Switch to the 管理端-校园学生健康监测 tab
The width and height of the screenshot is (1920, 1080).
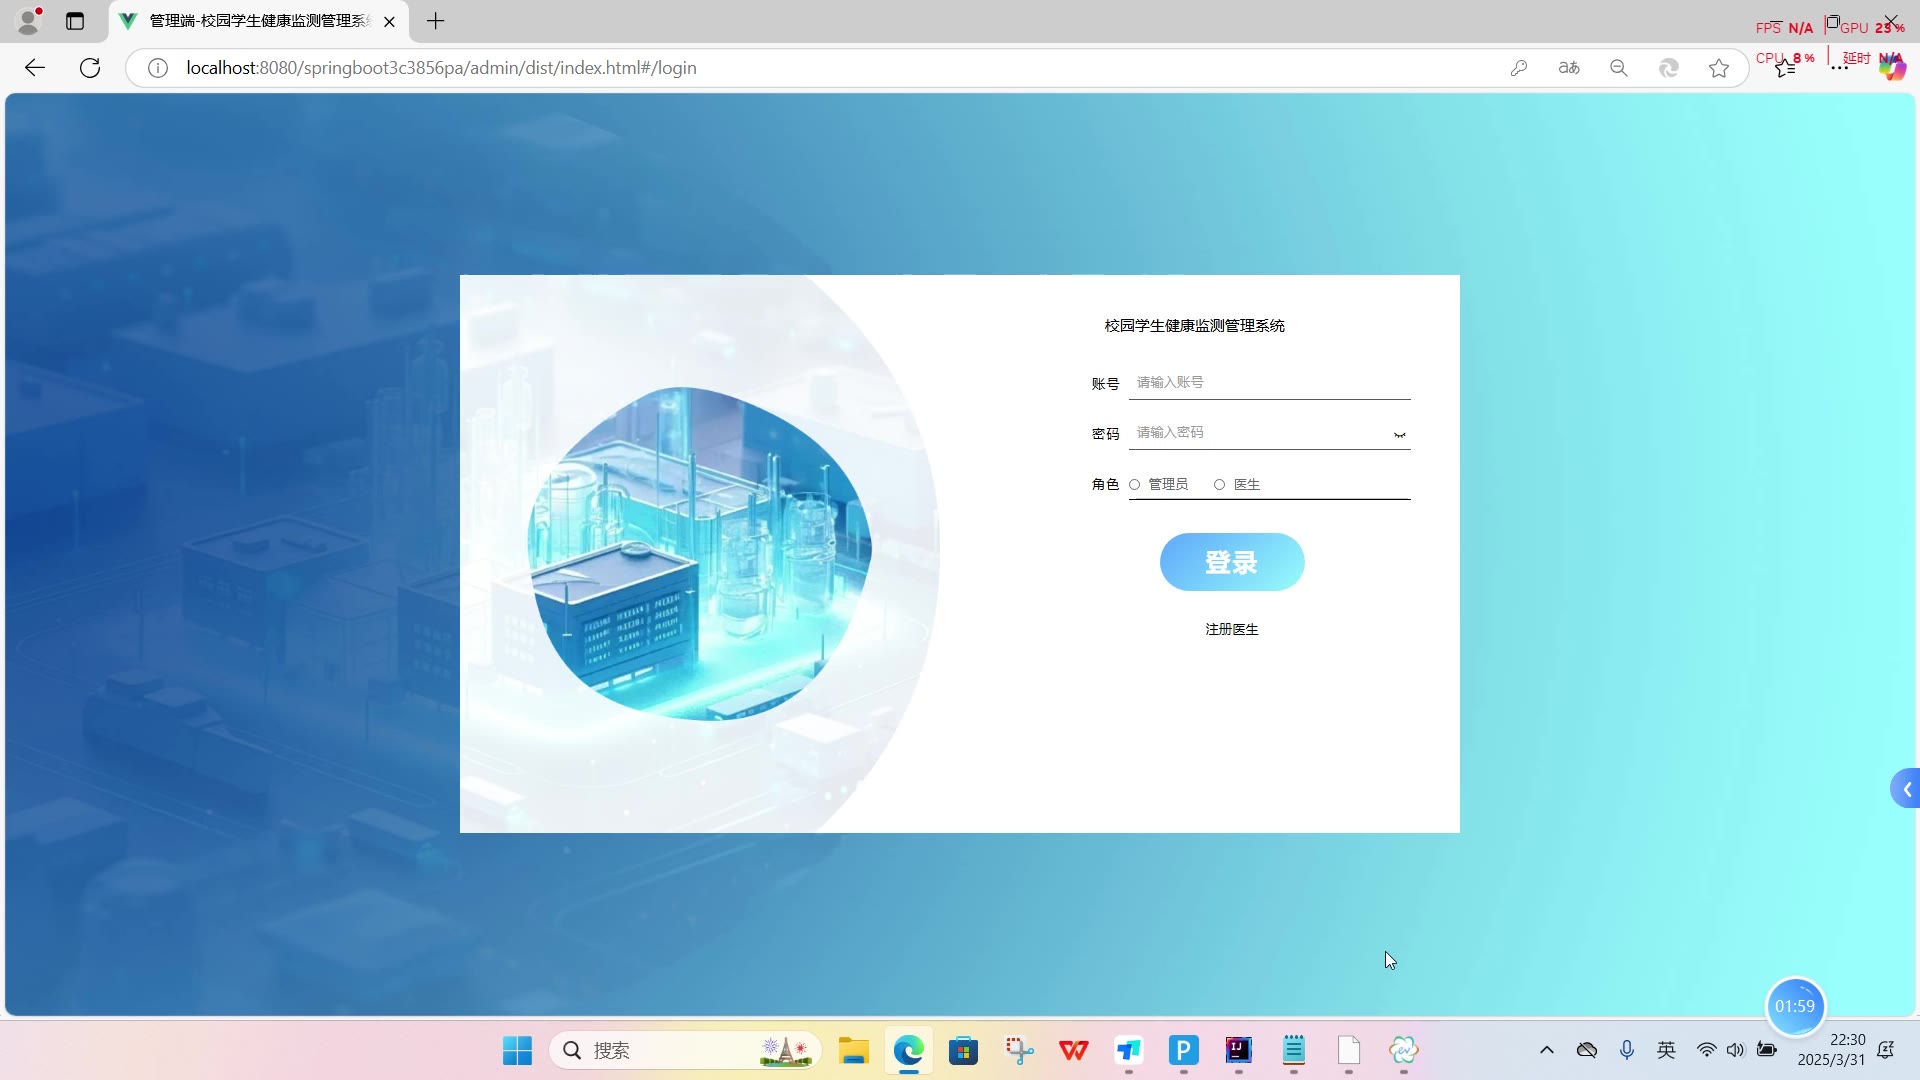[258, 21]
